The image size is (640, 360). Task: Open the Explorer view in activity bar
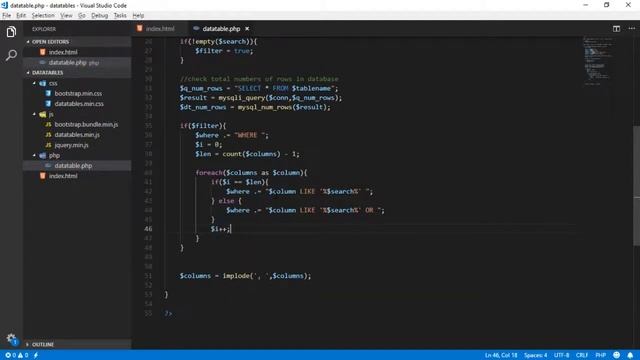pos(11,32)
